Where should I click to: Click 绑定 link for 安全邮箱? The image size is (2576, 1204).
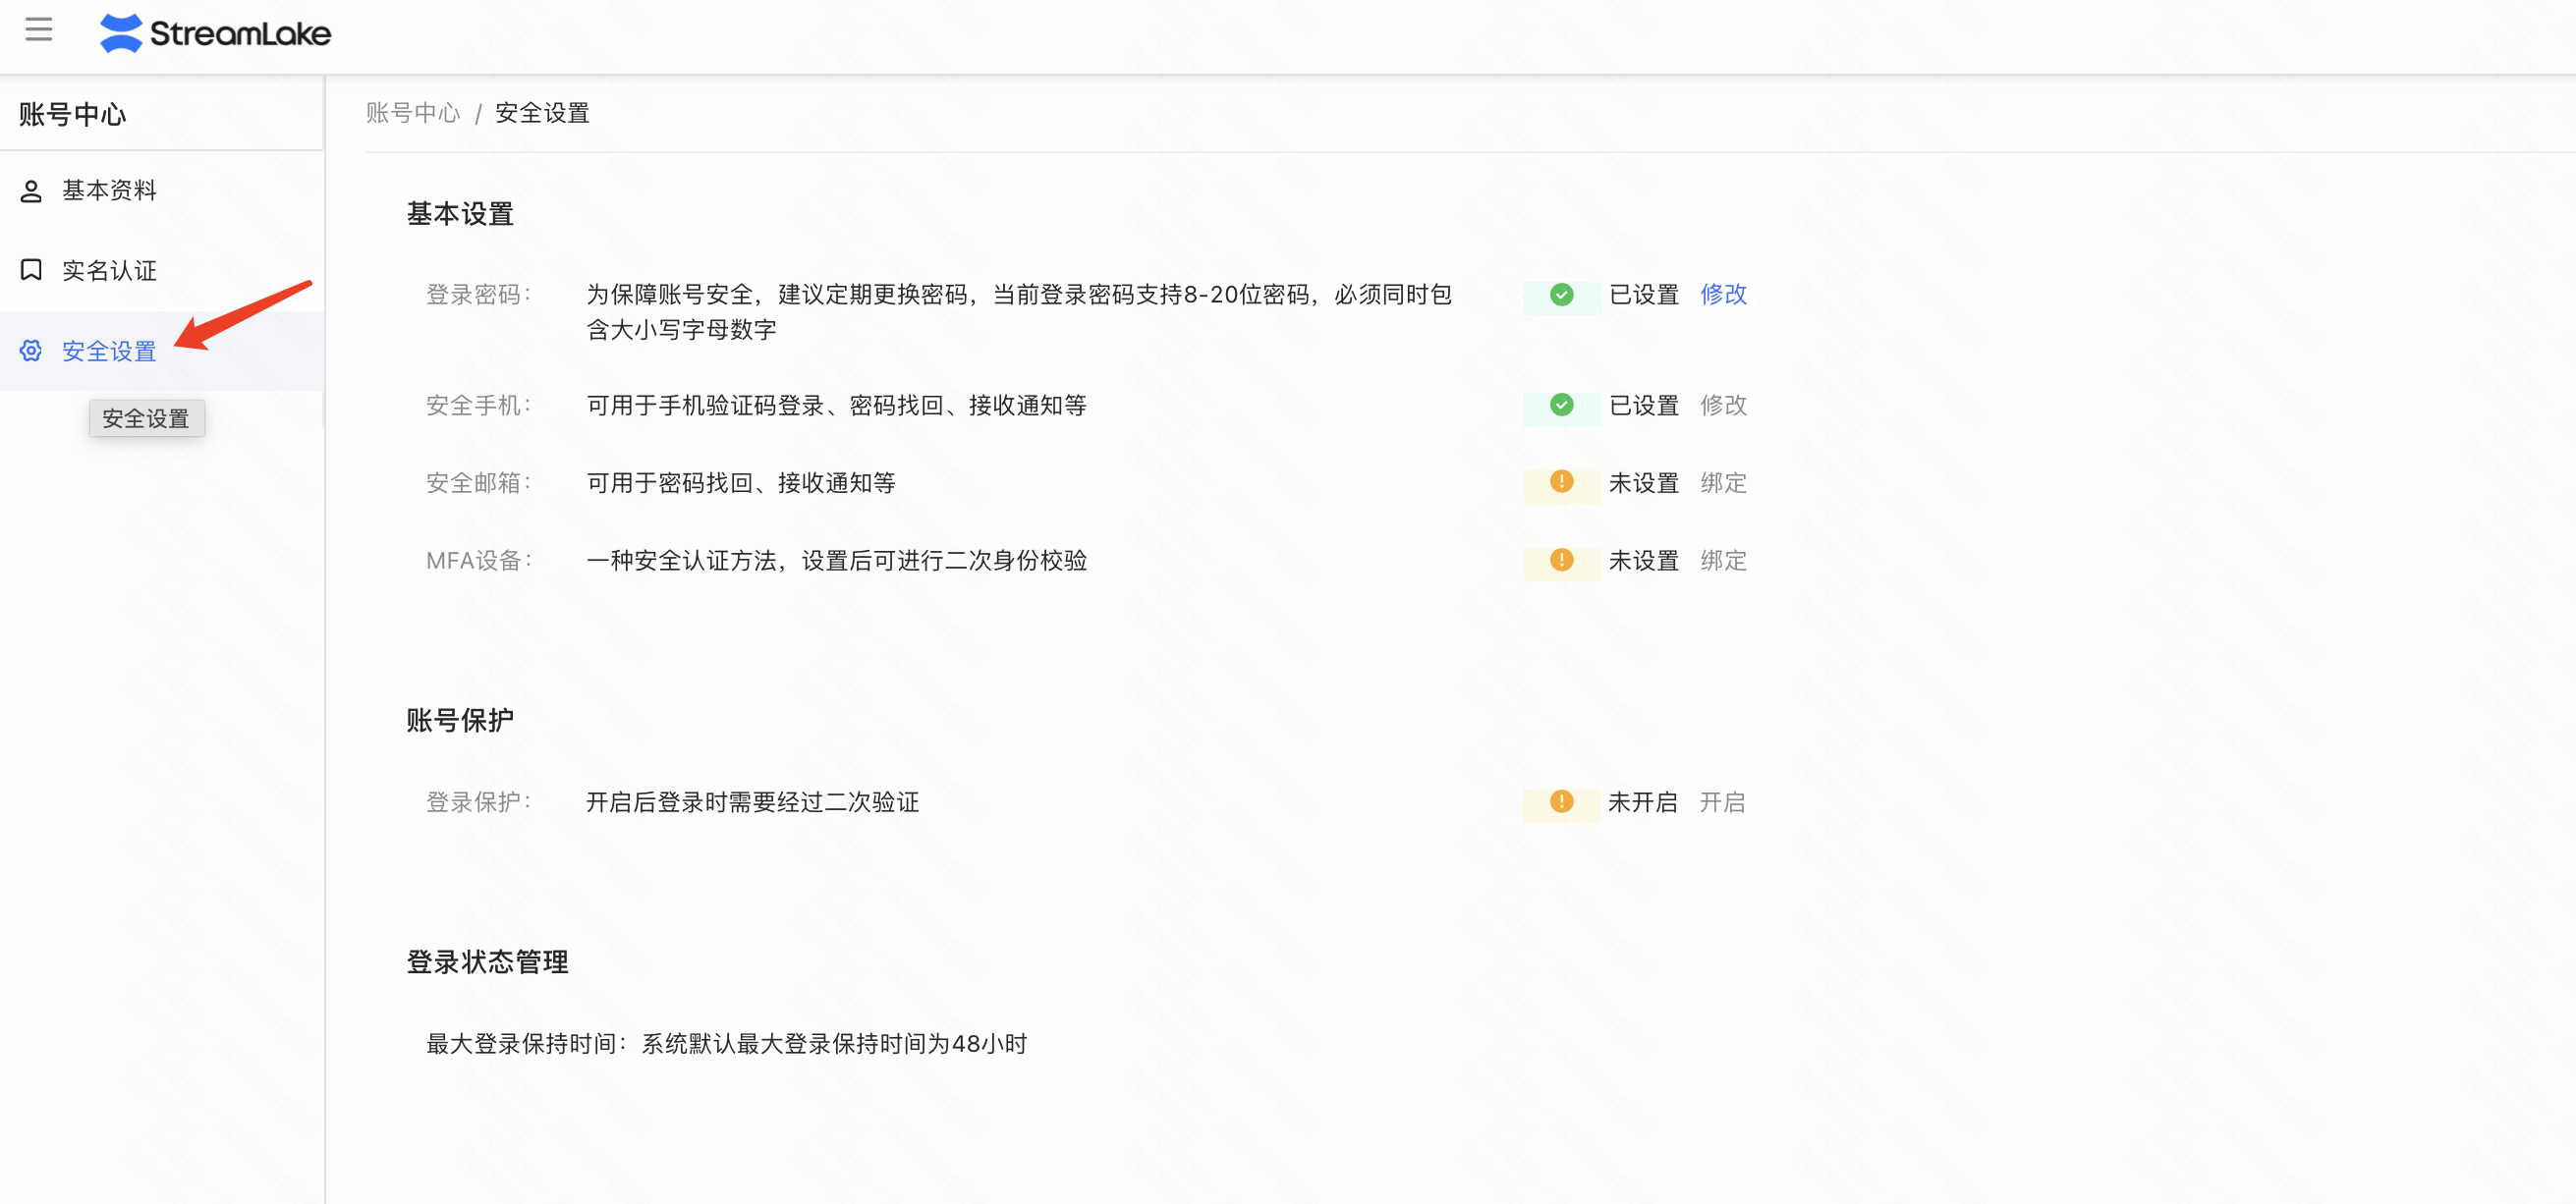coord(1723,483)
